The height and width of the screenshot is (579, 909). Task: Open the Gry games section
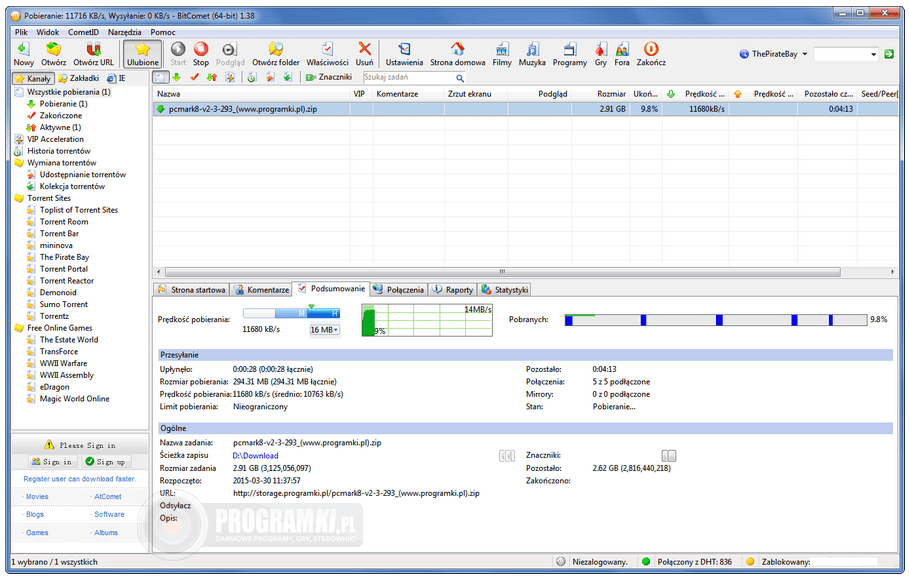(x=601, y=54)
